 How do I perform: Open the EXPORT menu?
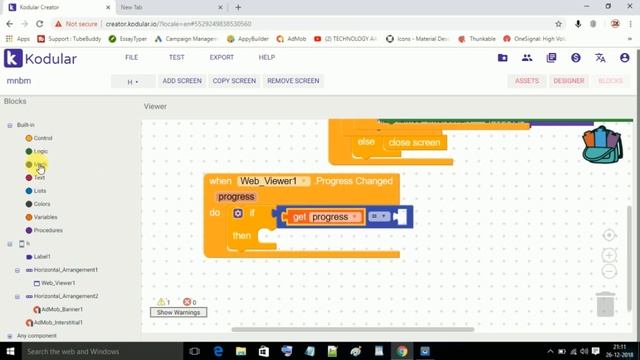tap(222, 57)
